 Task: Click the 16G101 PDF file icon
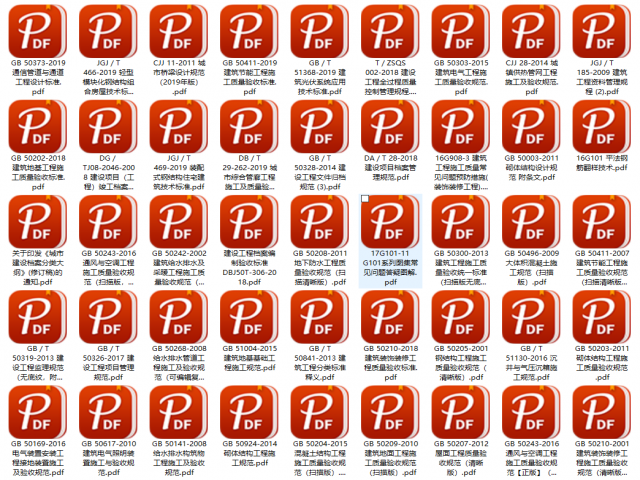[602, 127]
